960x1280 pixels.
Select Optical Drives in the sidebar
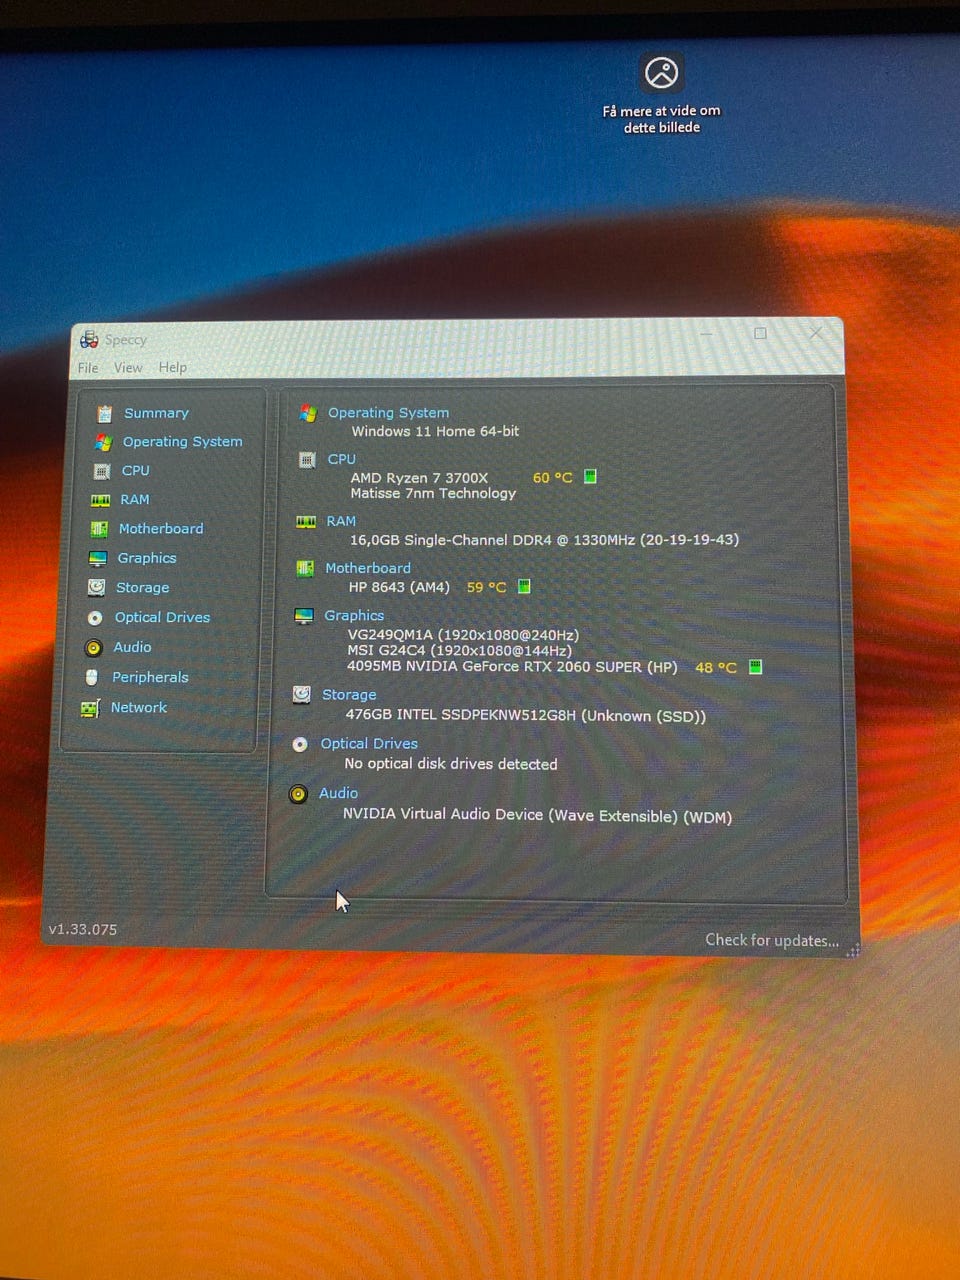coord(162,618)
